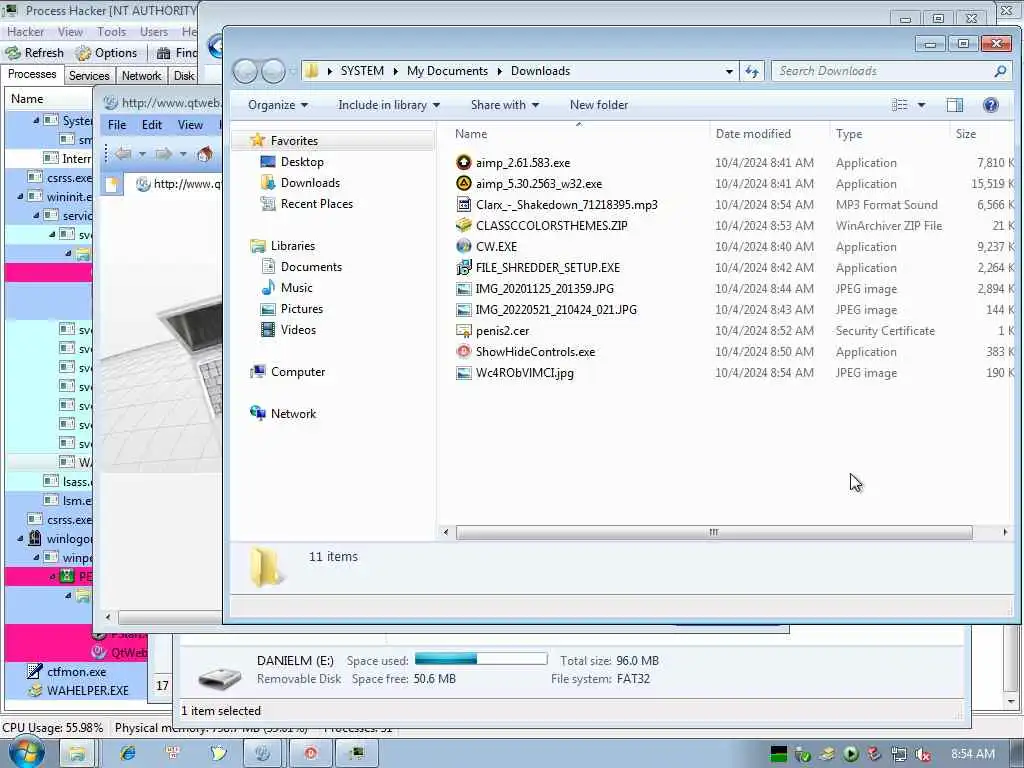Image resolution: width=1024 pixels, height=768 pixels.
Task: Show the preview pane icon
Action: [x=955, y=104]
